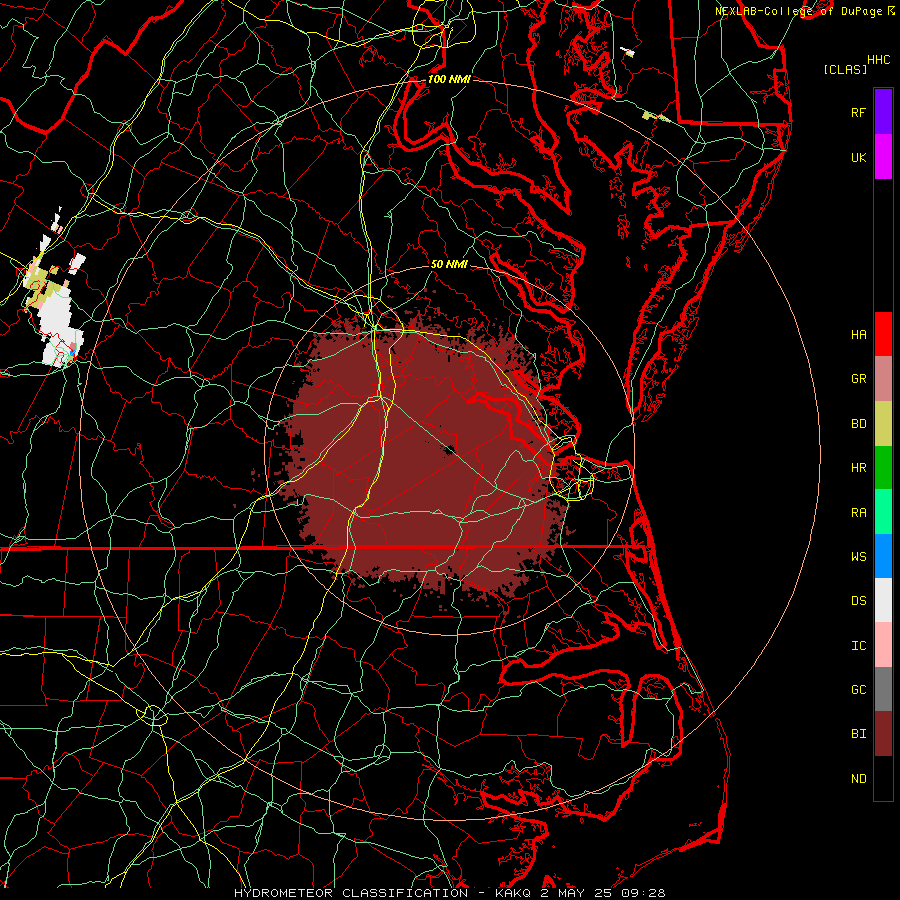
Task: Click the UK legend label
Action: [x=858, y=157]
